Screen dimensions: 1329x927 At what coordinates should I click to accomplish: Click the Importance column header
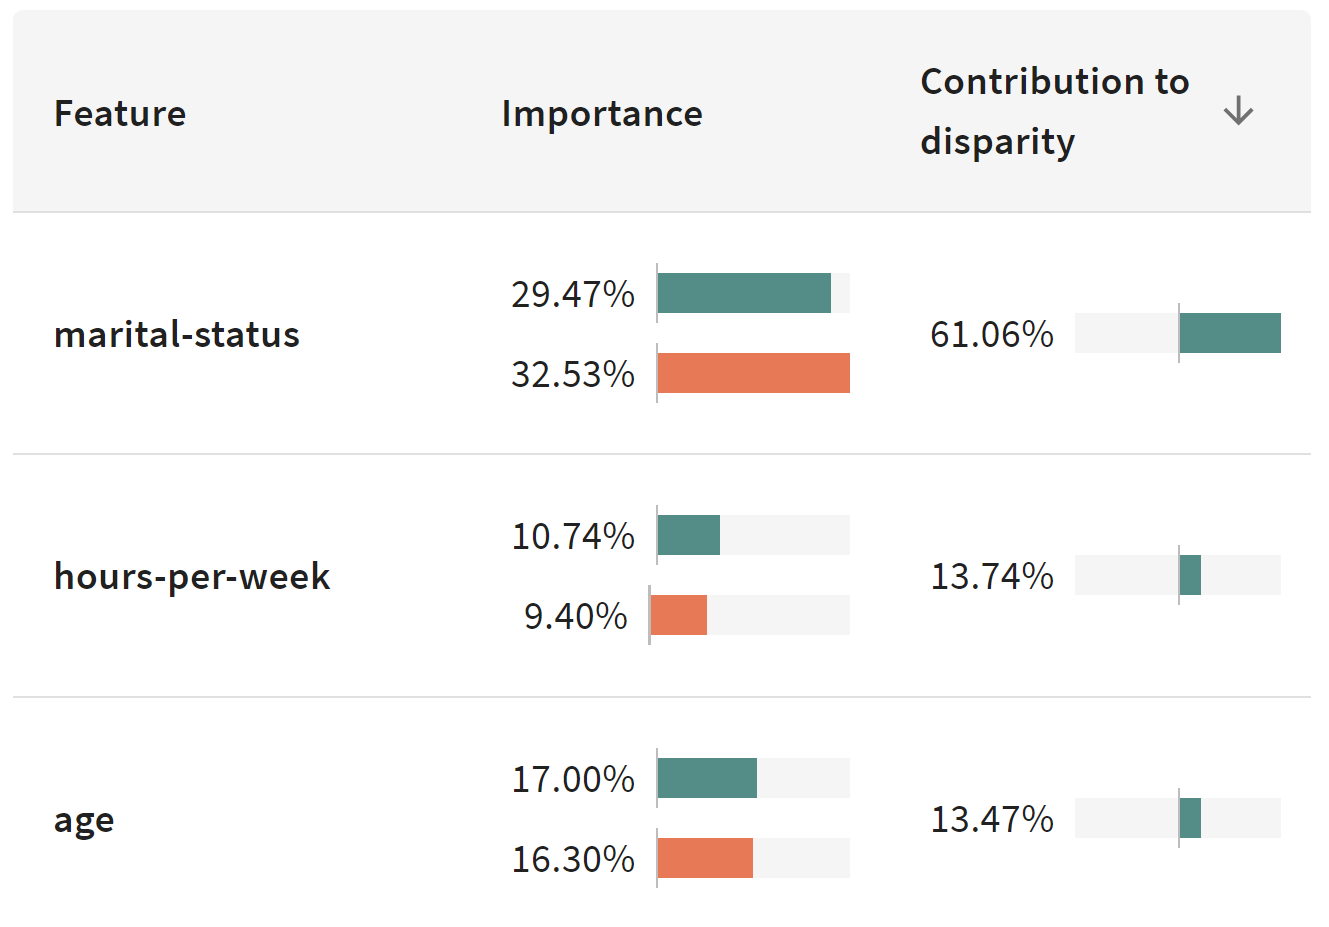tap(602, 113)
